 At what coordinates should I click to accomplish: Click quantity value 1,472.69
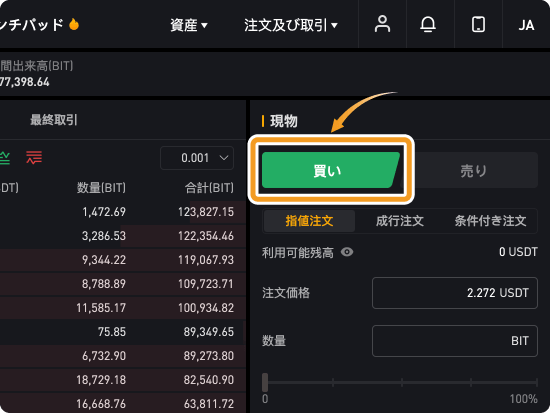coord(104,212)
